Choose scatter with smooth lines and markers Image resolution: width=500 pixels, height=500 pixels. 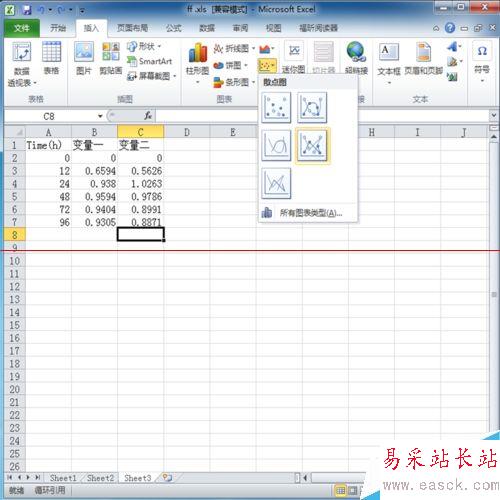point(312,107)
